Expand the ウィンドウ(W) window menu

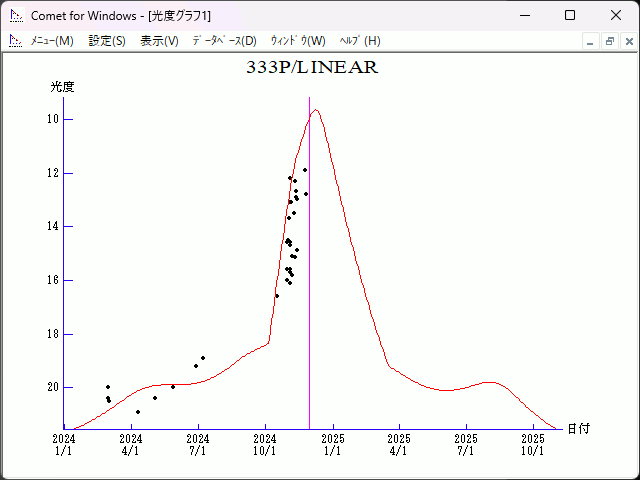point(298,41)
